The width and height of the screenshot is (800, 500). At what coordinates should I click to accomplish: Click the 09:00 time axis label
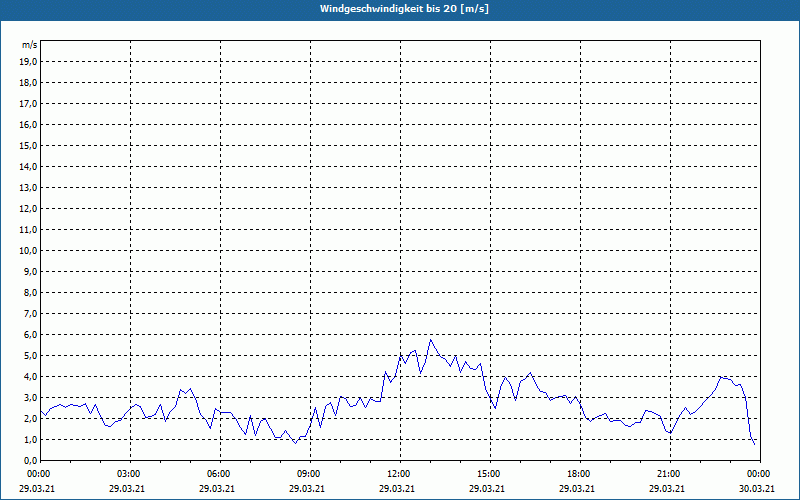click(308, 474)
